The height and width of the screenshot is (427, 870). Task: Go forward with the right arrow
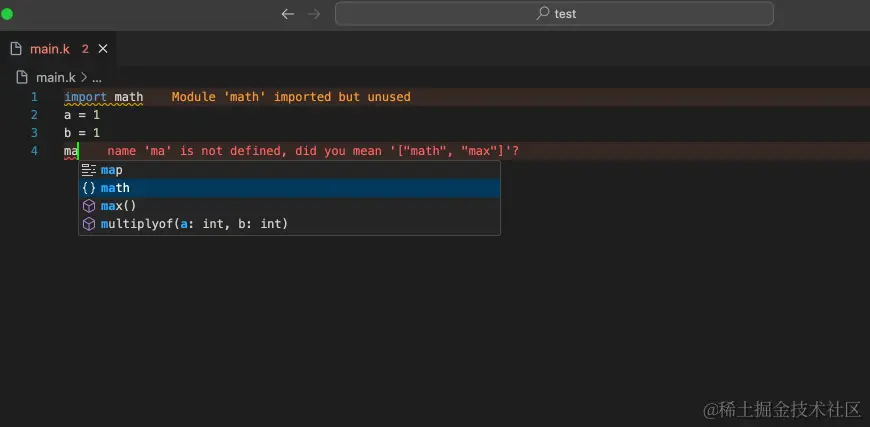point(314,14)
